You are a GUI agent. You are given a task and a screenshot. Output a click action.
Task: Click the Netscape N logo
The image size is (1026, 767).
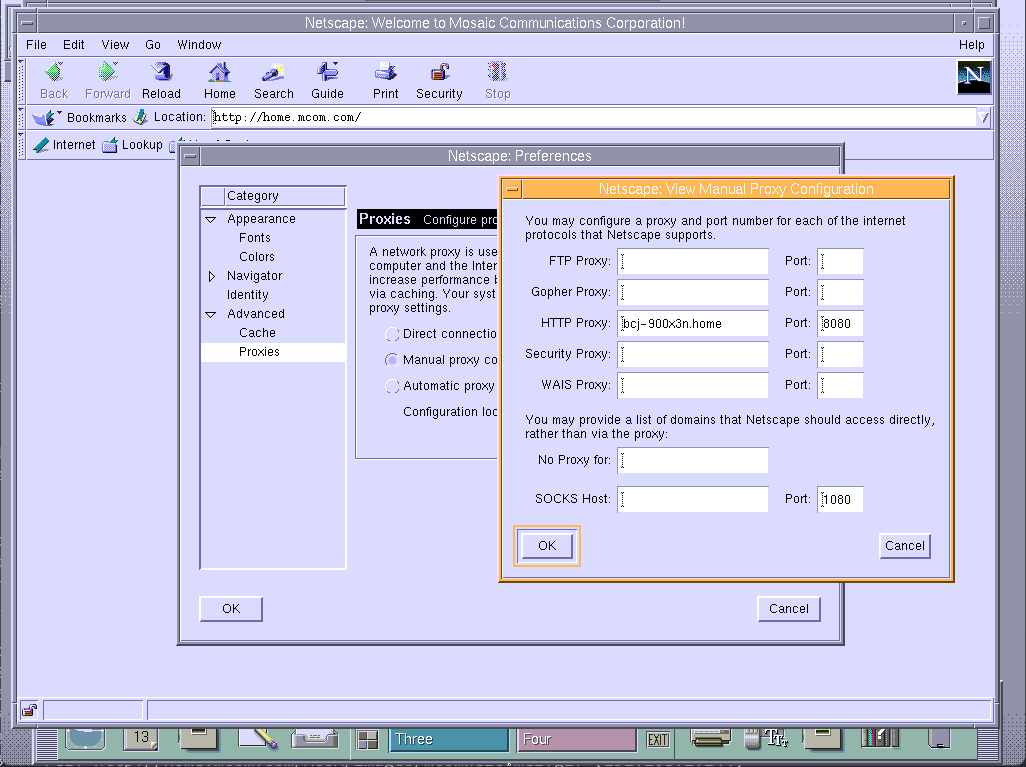coord(973,77)
